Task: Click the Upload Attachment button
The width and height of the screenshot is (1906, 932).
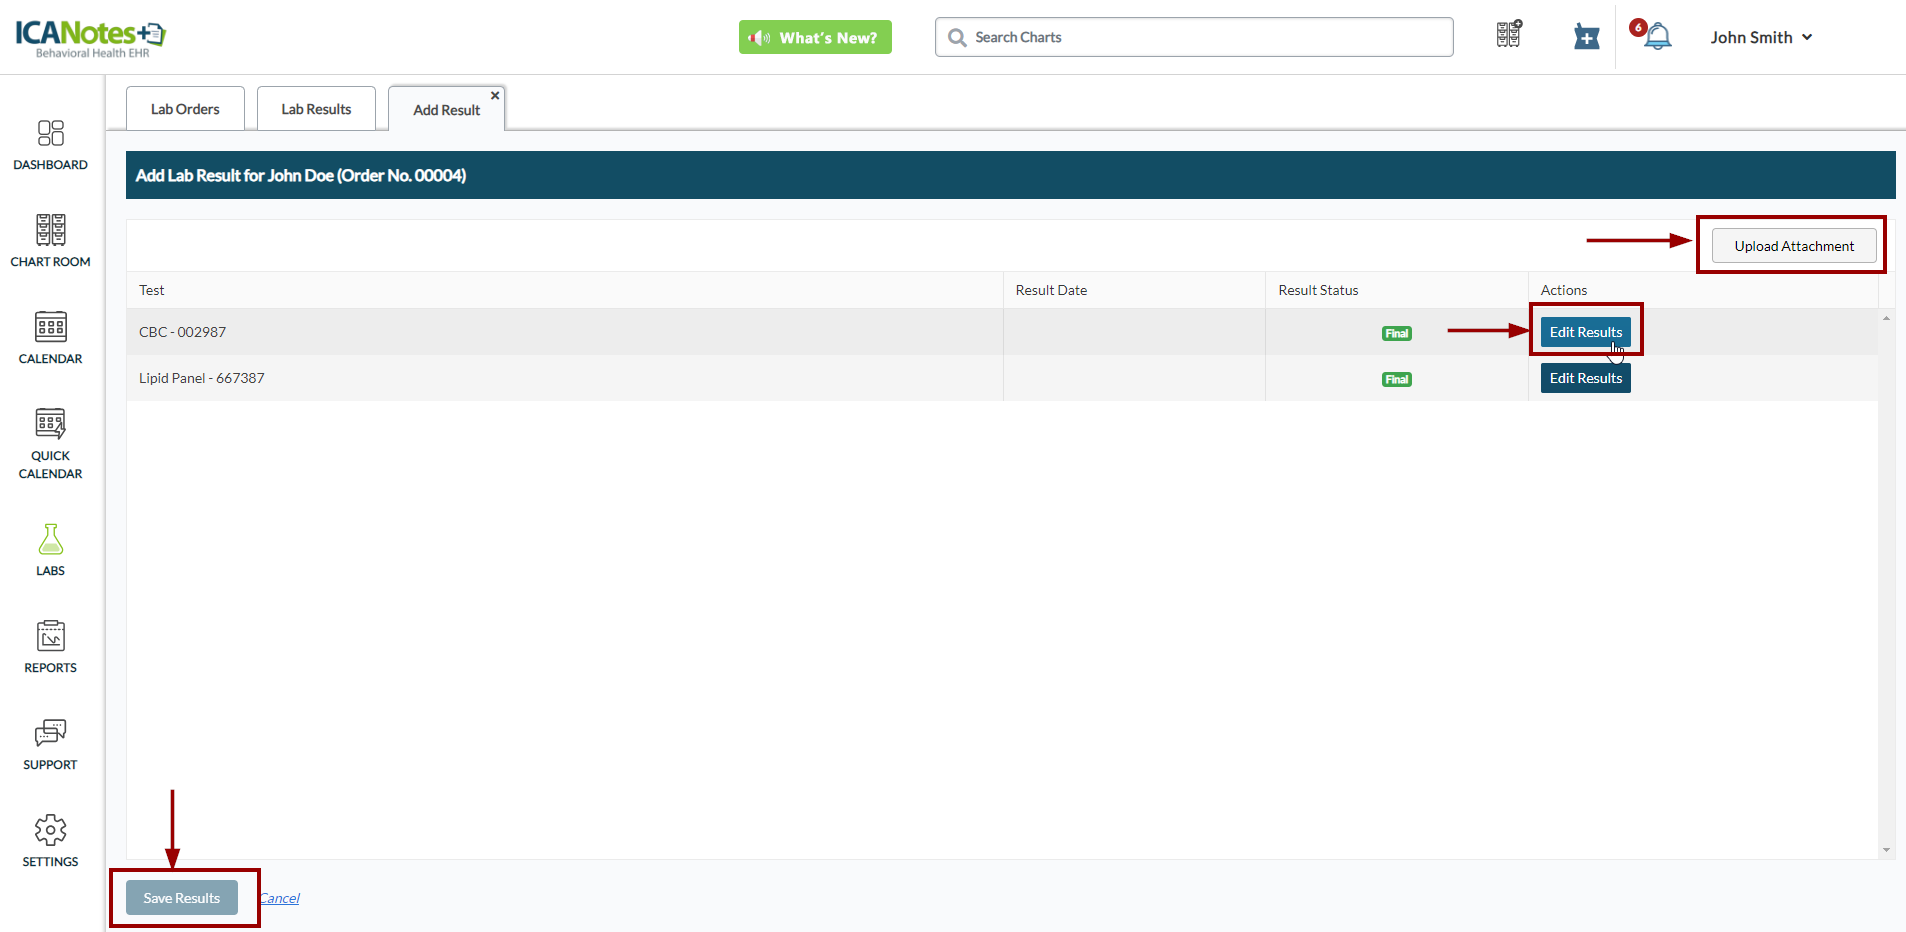Action: click(x=1793, y=246)
